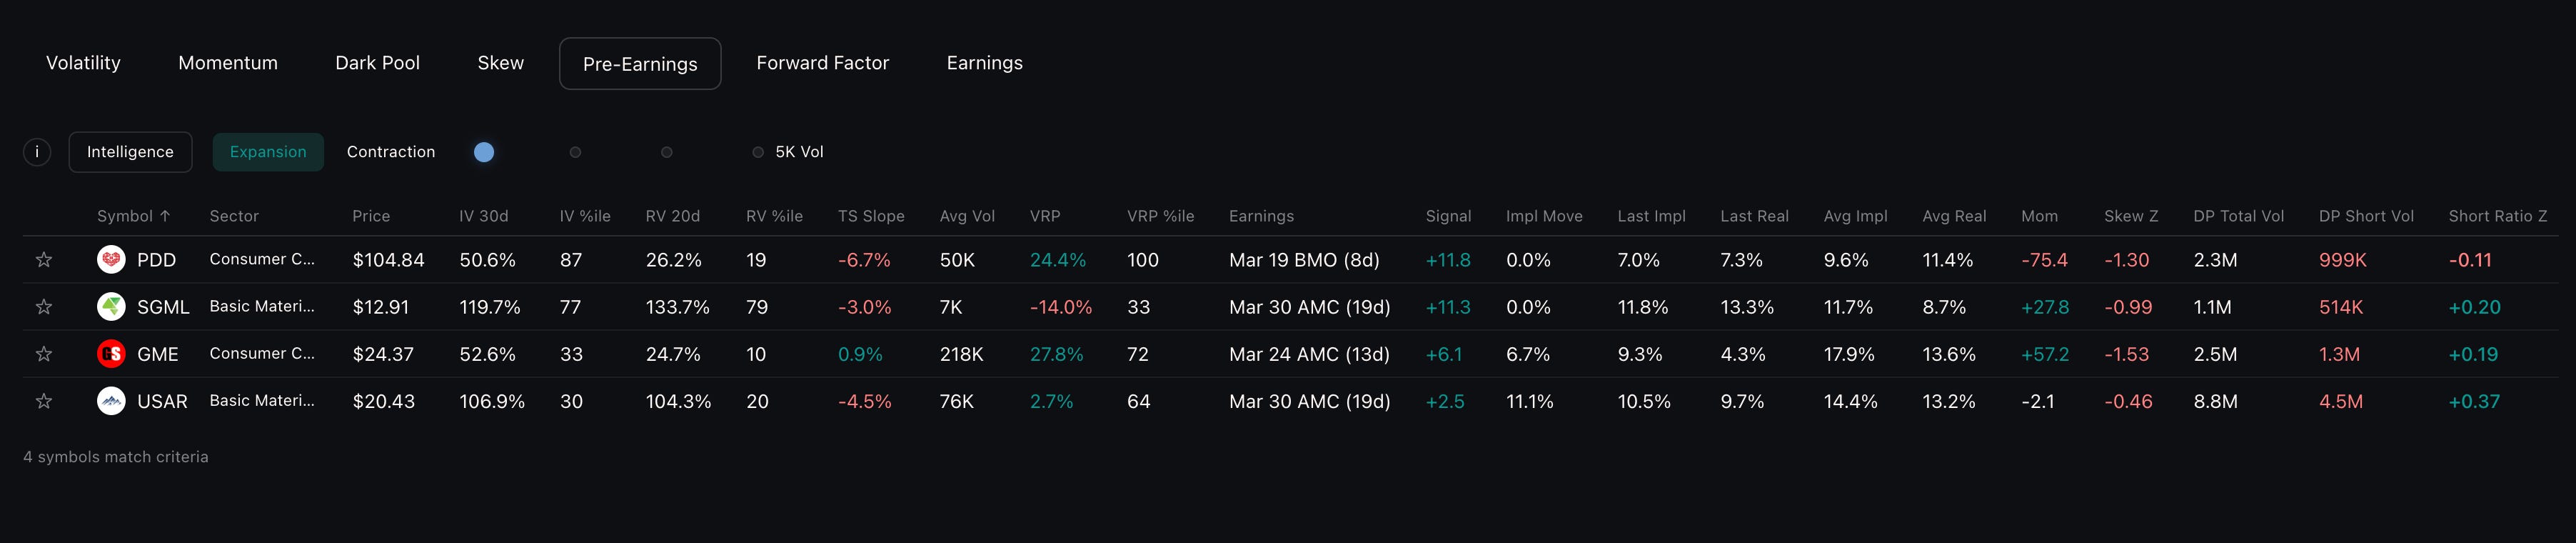Open the Intelligence button
Viewport: 2576px width, 543px height.
130,152
